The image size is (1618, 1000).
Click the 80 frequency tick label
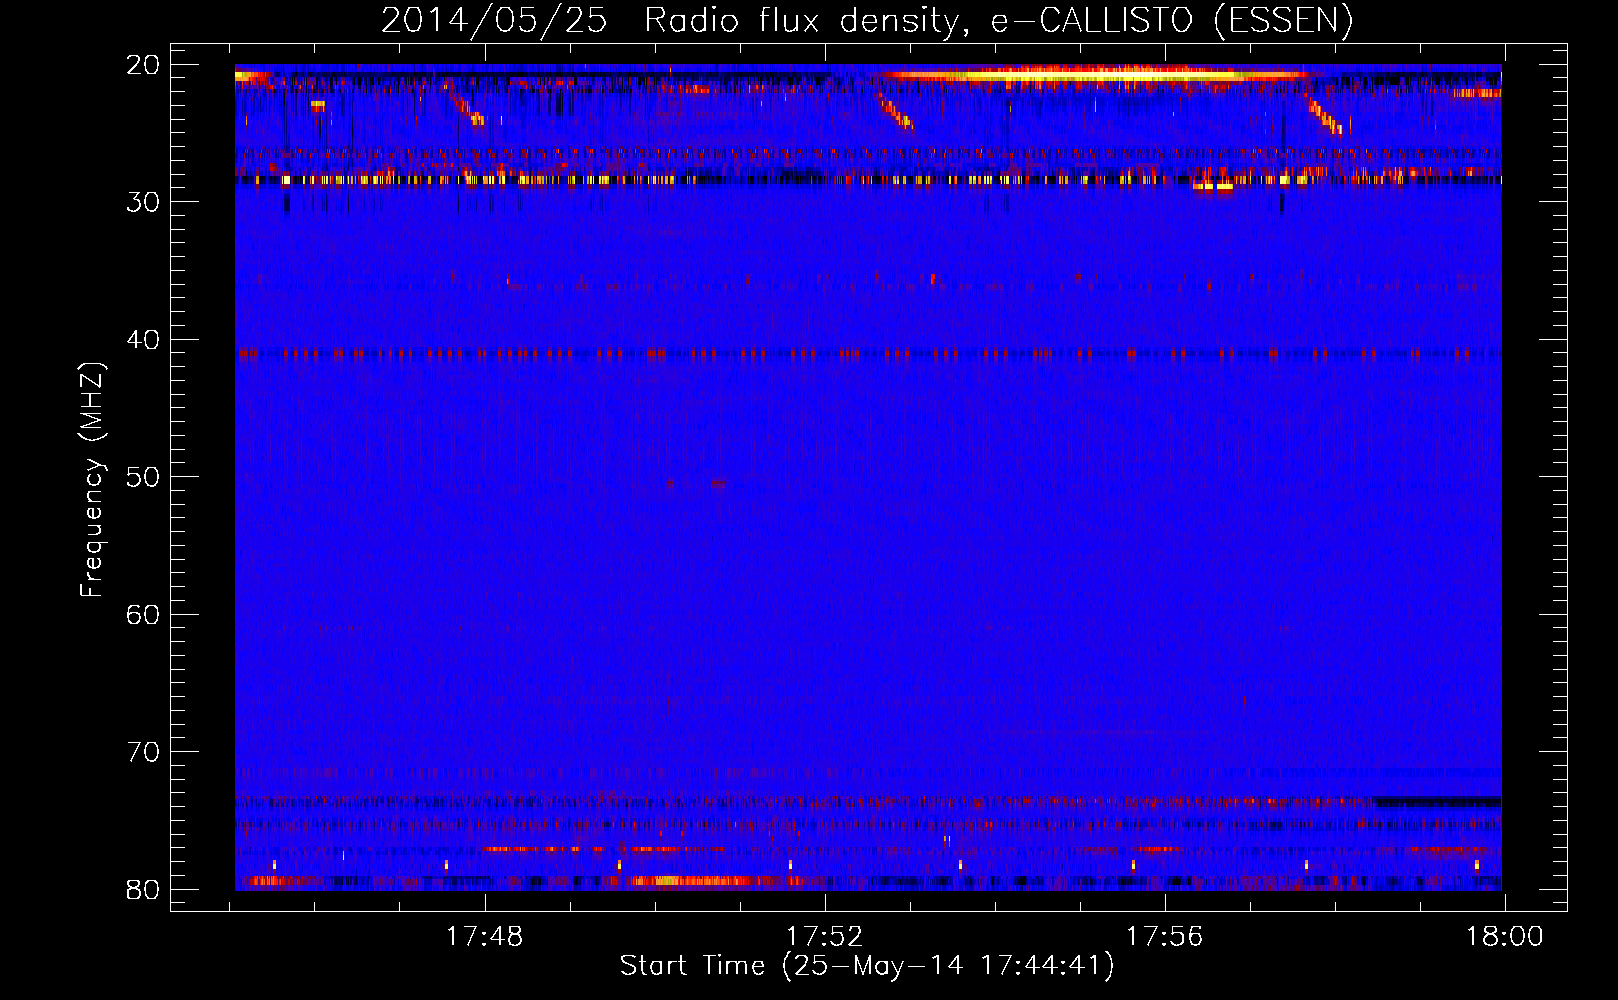click(x=143, y=890)
